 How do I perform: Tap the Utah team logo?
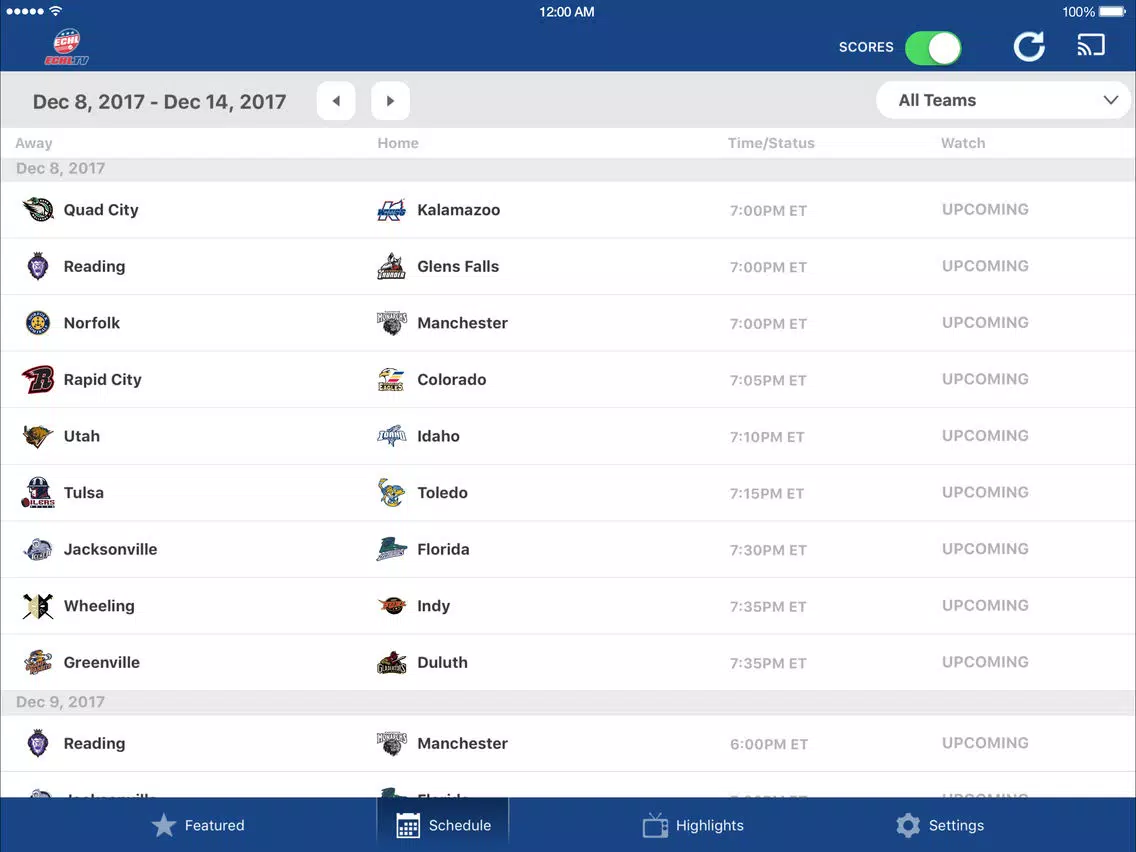tap(38, 436)
